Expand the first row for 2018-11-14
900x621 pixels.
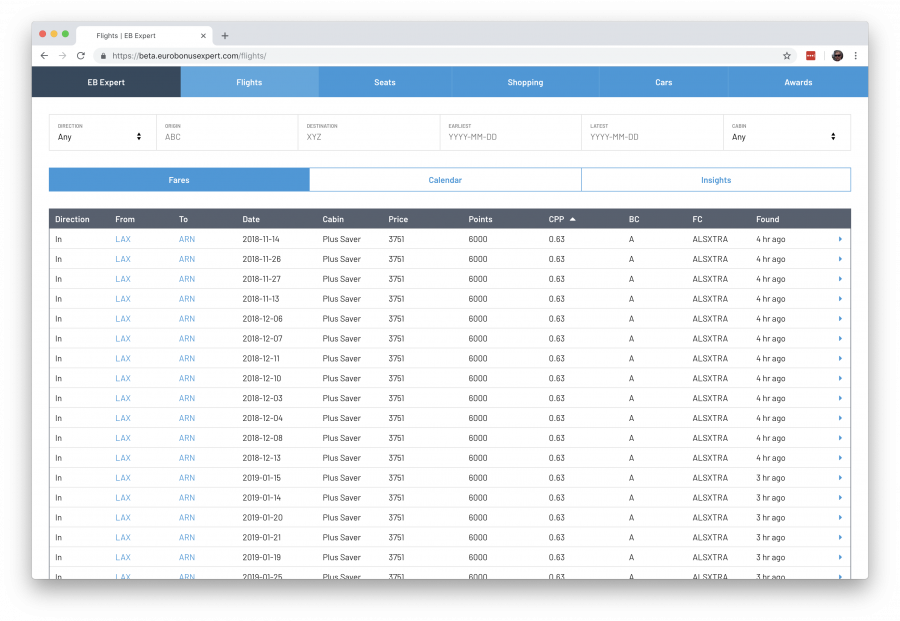(x=840, y=239)
